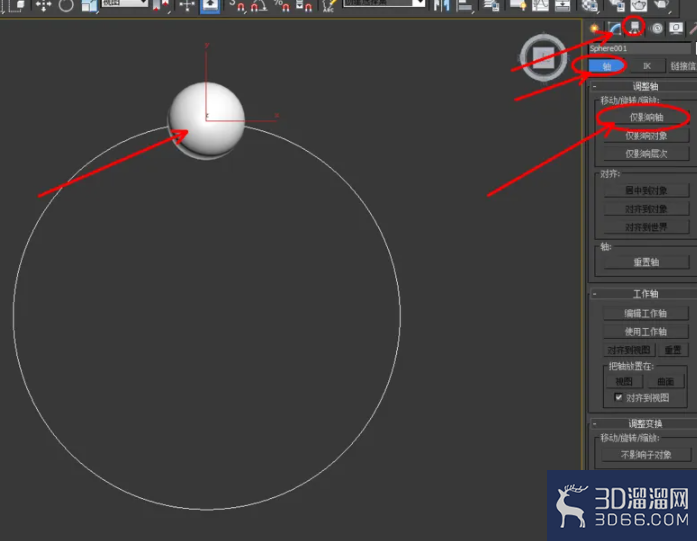Open the reference coordinate system dropdown
The width and height of the screenshot is (697, 541).
[125, 3]
